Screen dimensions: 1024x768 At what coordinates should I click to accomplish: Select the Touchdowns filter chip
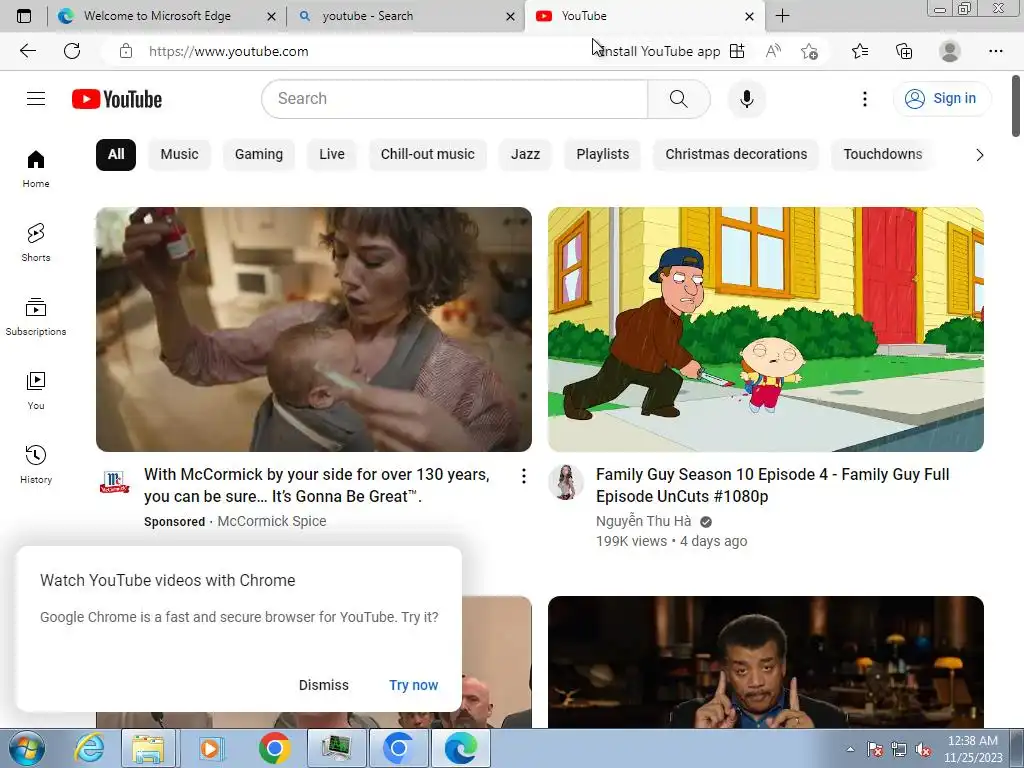(x=882, y=155)
